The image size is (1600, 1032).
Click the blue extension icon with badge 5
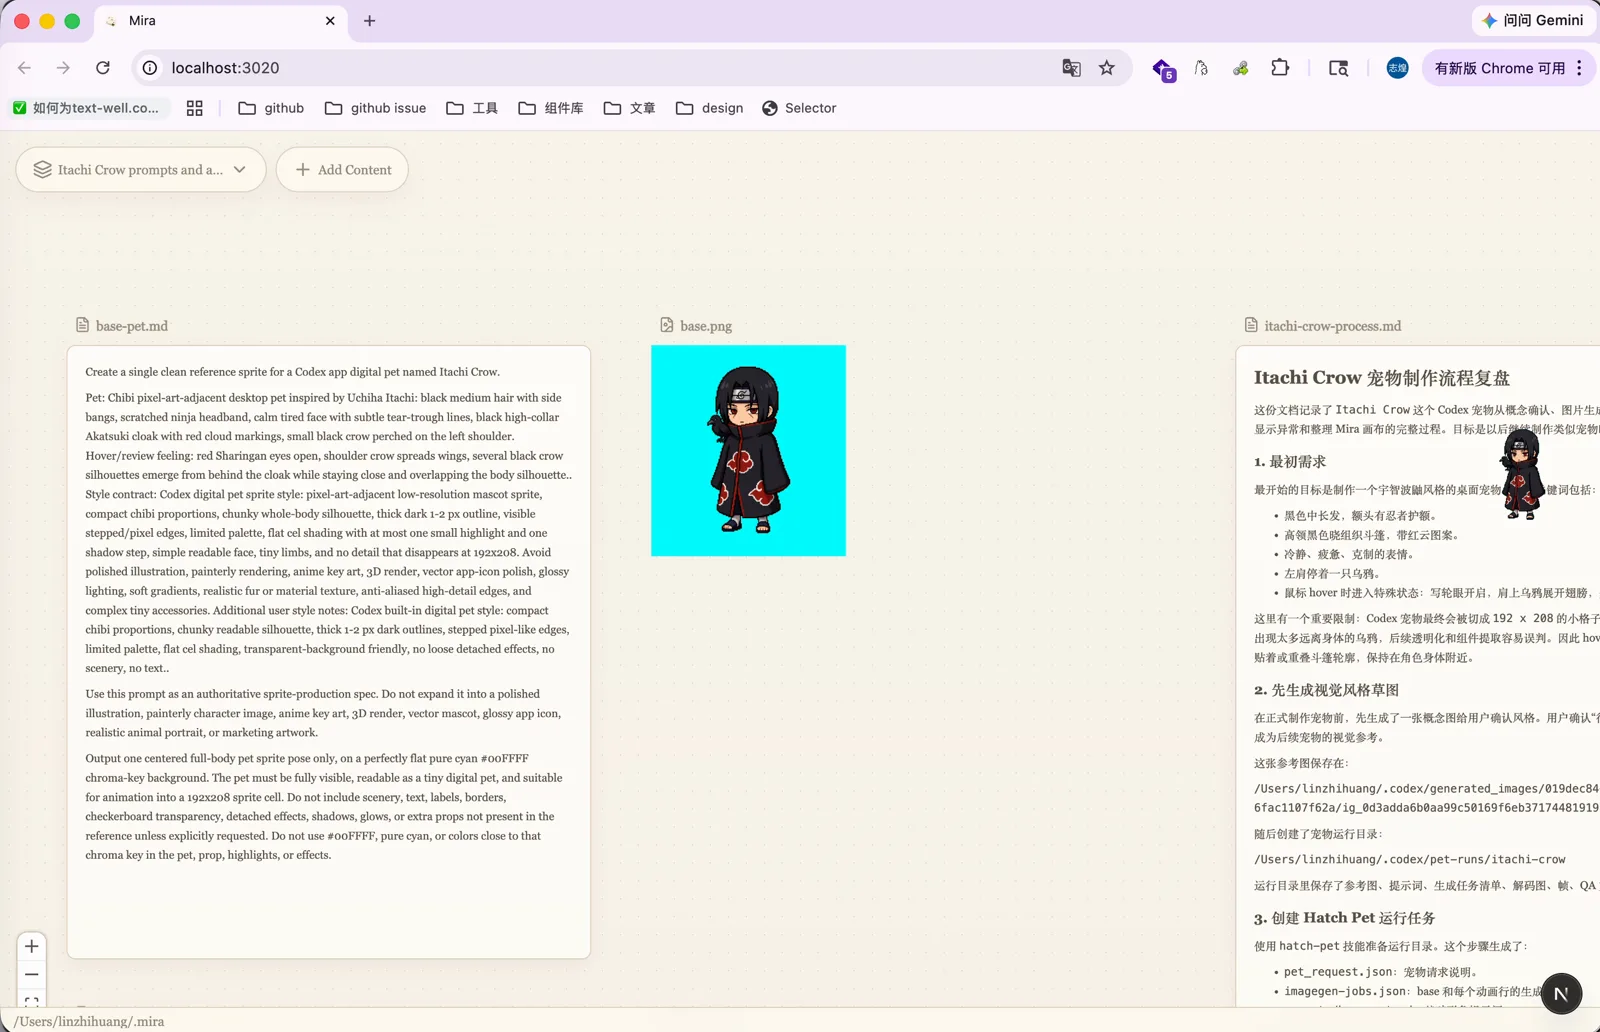coord(1163,69)
